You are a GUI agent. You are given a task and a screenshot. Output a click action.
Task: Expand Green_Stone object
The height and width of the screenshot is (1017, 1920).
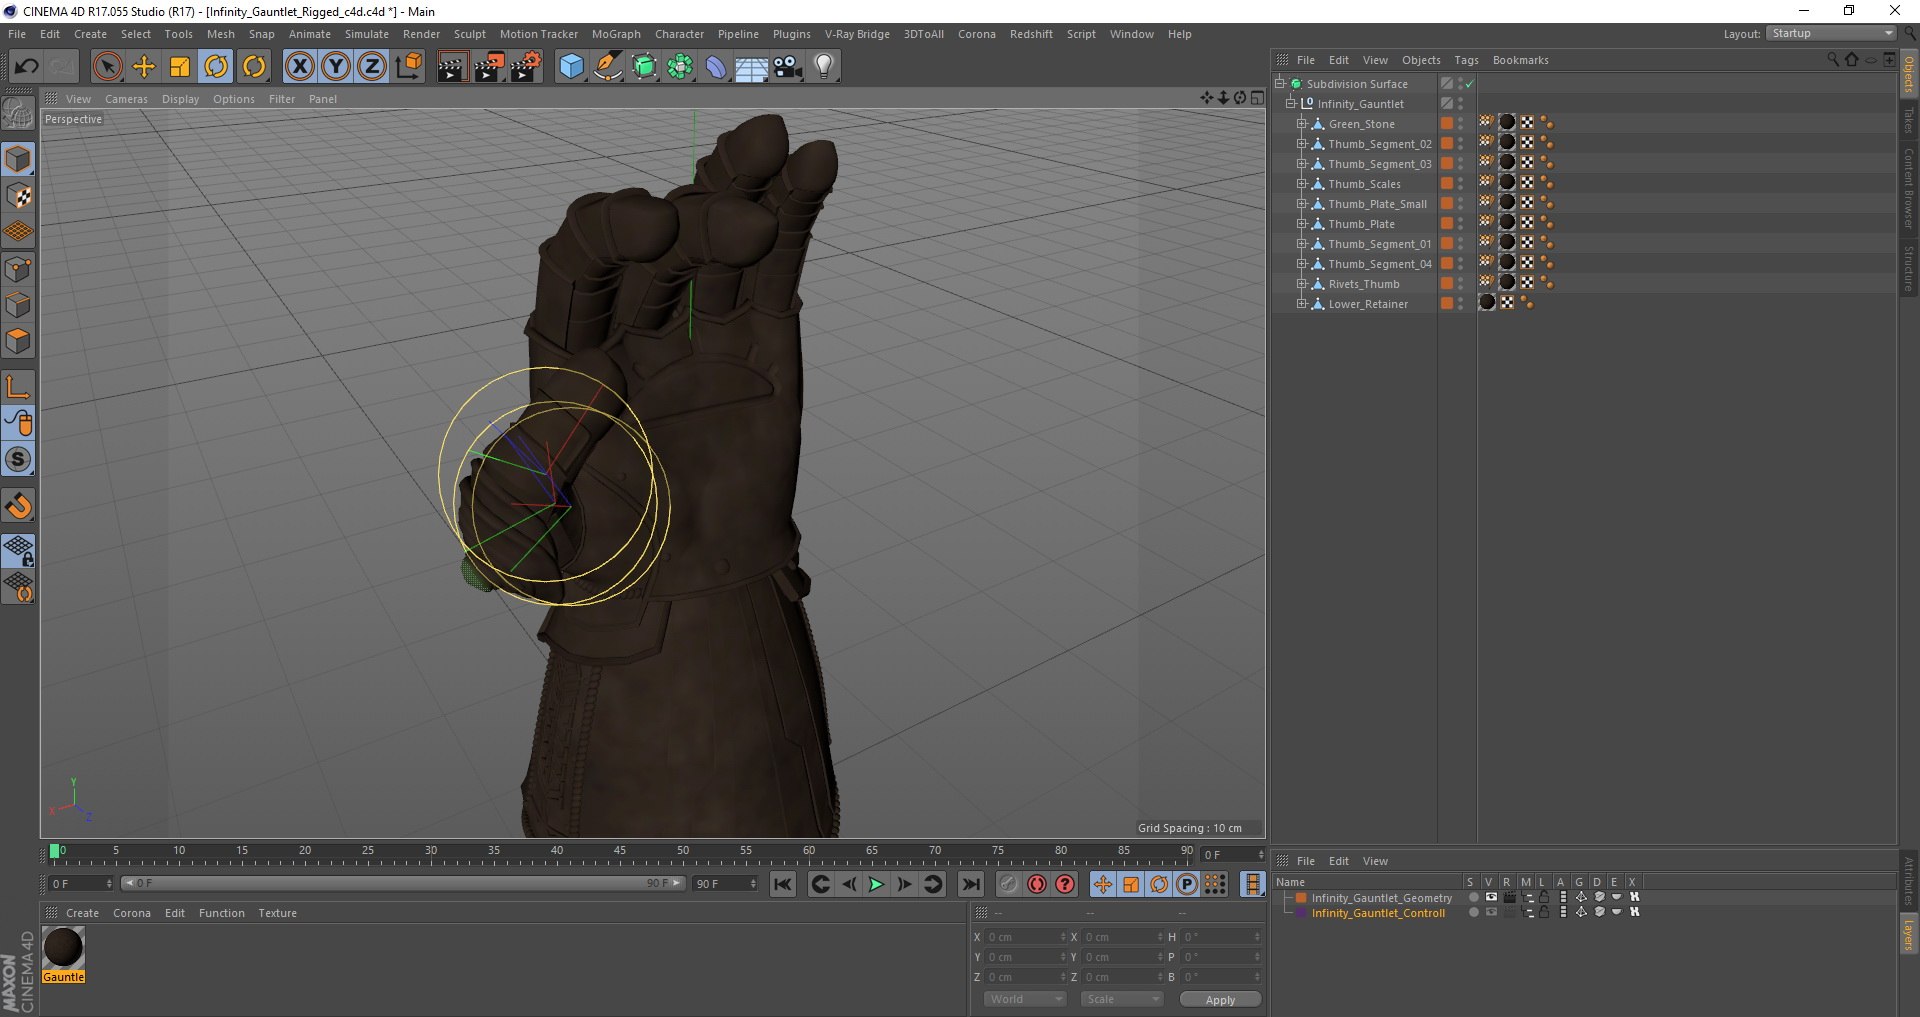click(x=1301, y=123)
